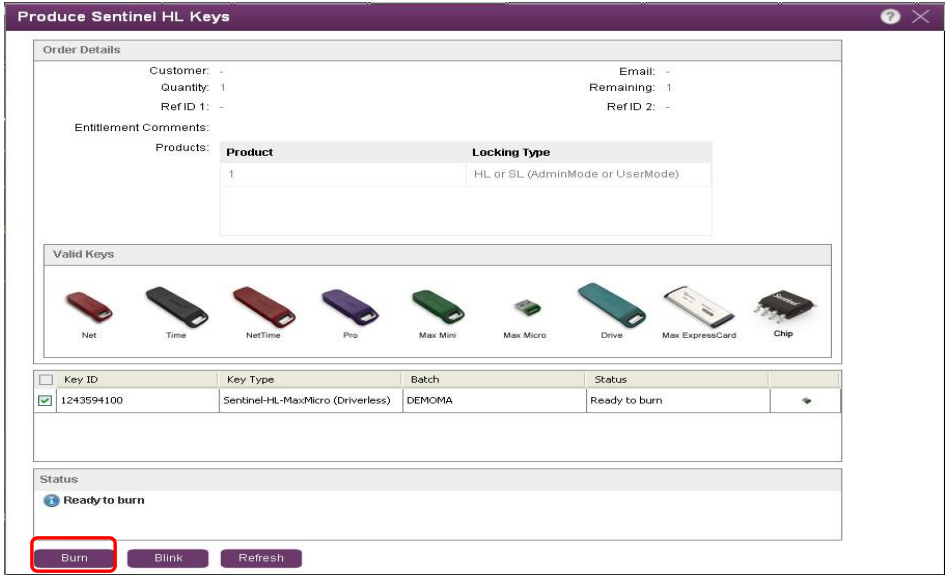
Task: Click the info icon beside Ready to burn
Action: tap(52, 500)
